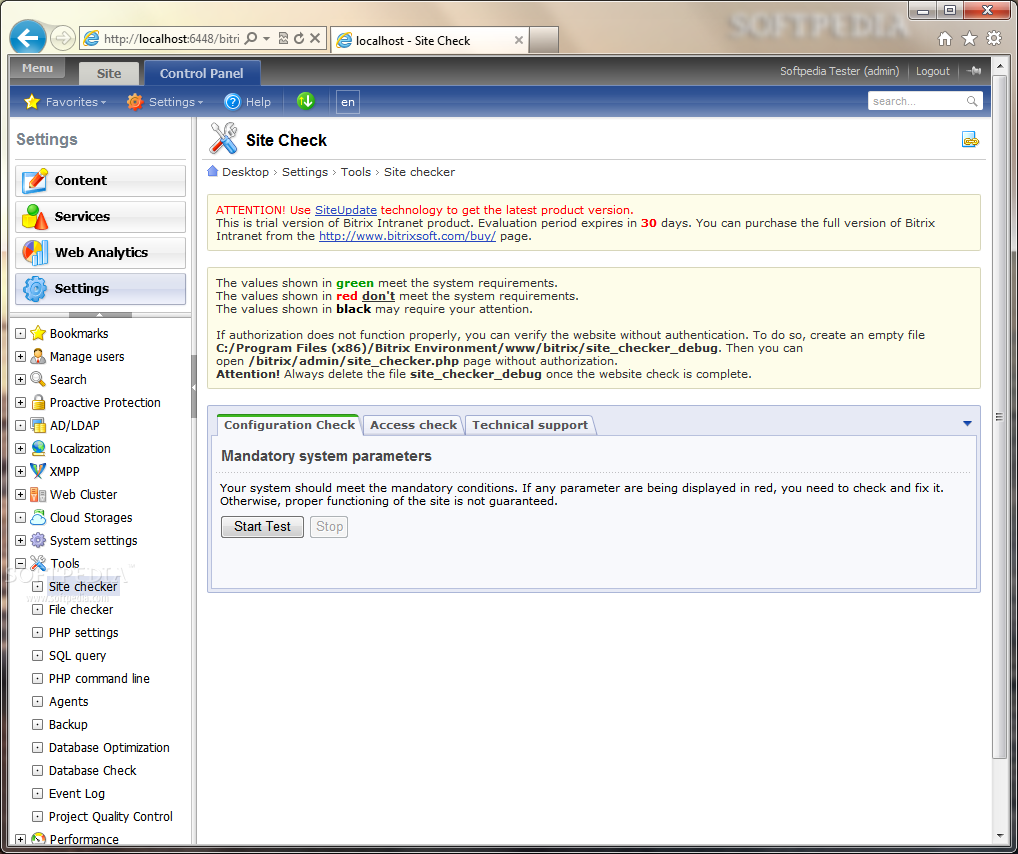Open the Favorites dropdown menu

coord(65,102)
